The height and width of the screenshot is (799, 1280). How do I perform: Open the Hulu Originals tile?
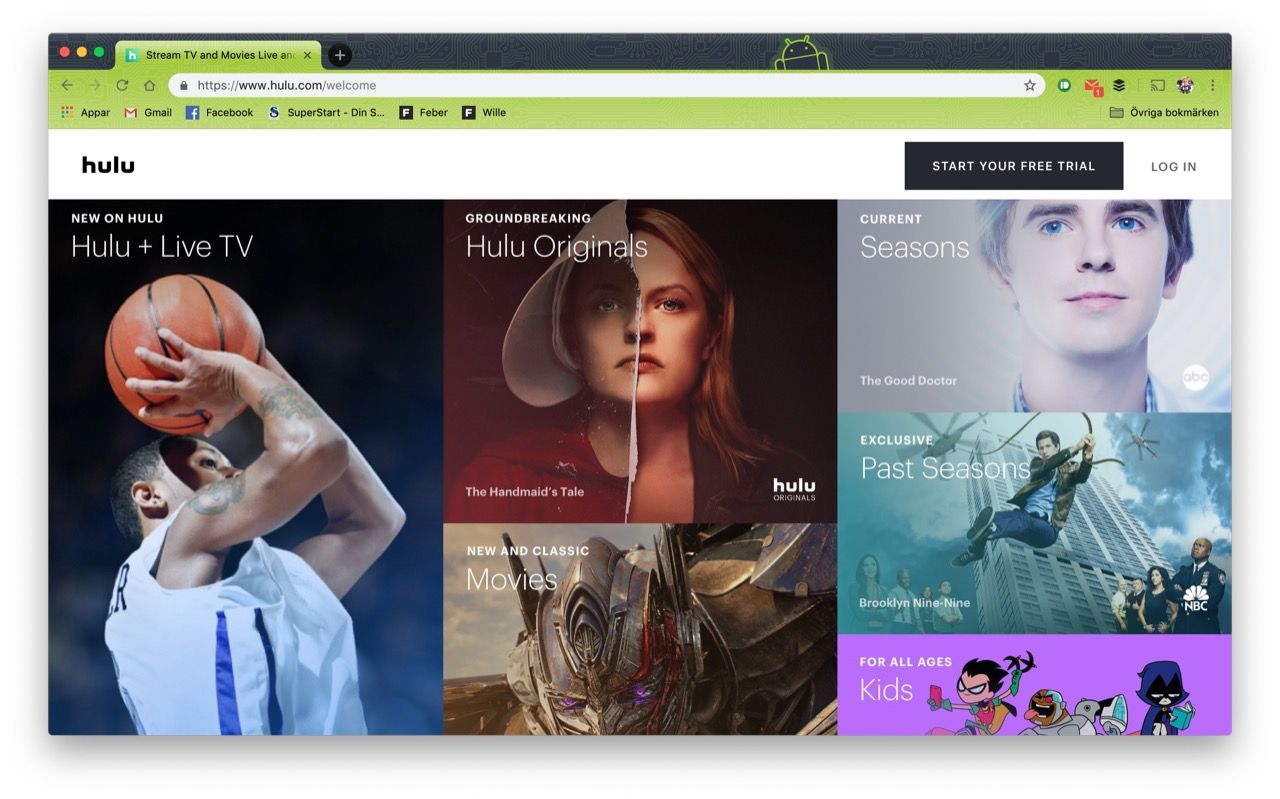pos(640,361)
